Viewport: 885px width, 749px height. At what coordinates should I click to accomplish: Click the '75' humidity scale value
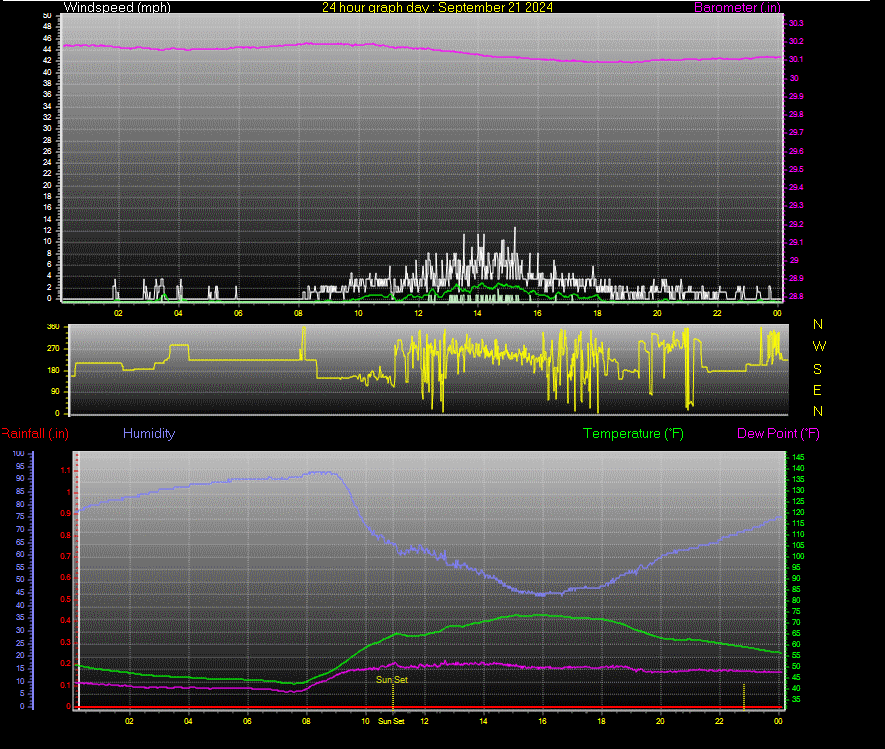20,516
